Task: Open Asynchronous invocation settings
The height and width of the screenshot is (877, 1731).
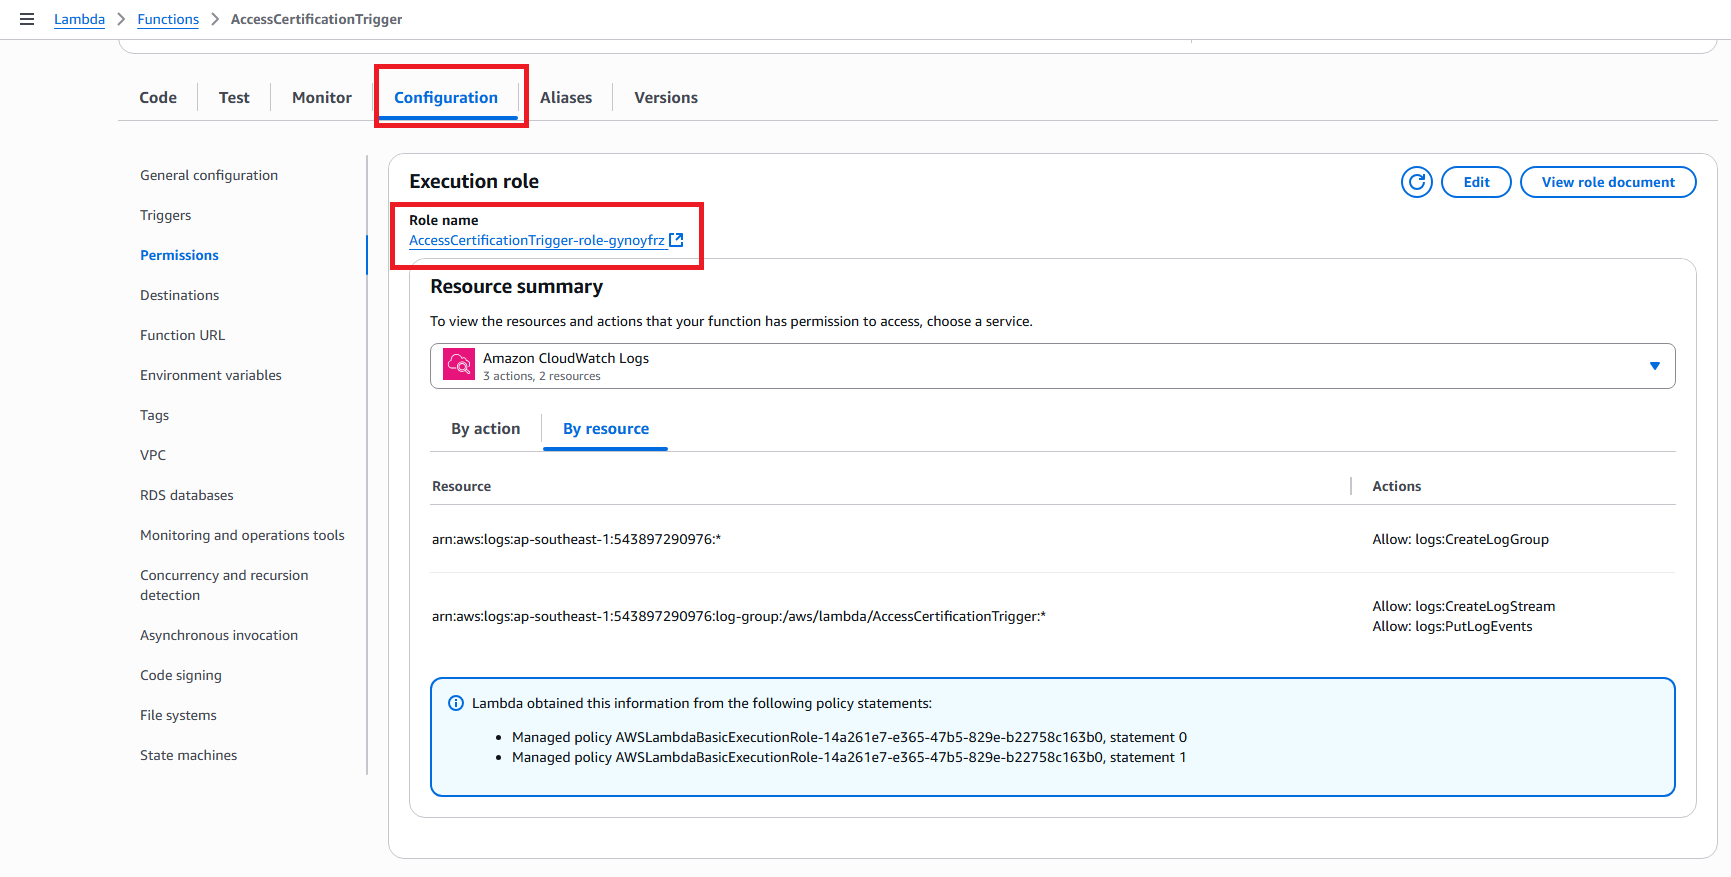Action: coord(219,635)
